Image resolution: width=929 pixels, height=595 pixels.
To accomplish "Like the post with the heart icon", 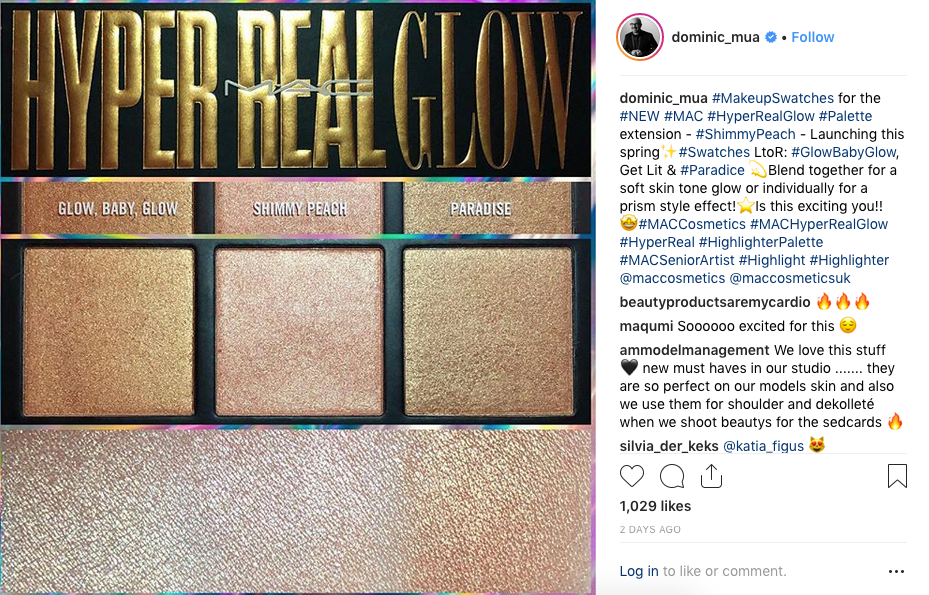I will 632,476.
